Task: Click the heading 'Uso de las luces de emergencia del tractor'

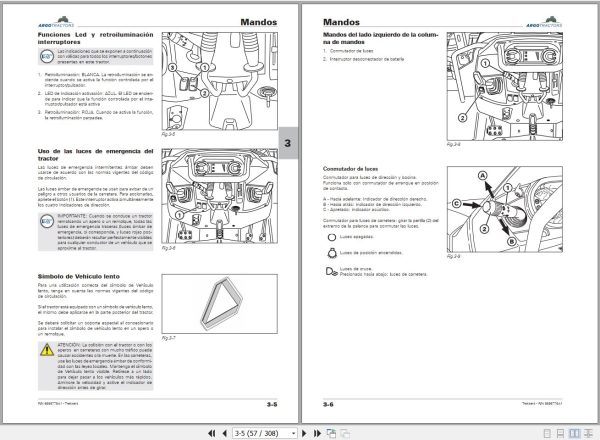Action: pos(95,155)
